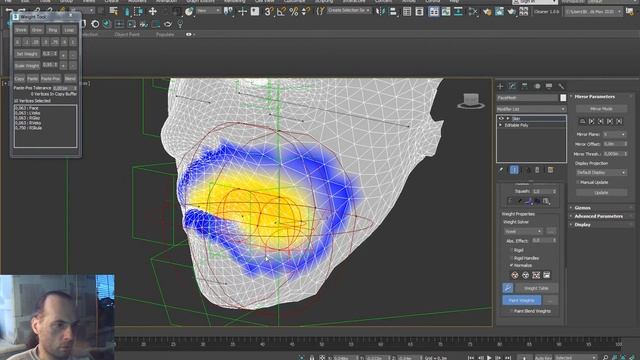Open the Weight Solver dropdown
Image resolution: width=640 pixels, height=360 pixels.
523,231
